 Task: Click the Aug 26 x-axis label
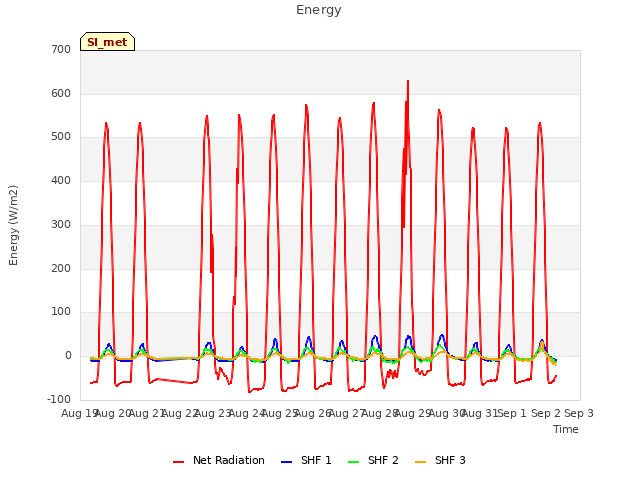(x=313, y=413)
